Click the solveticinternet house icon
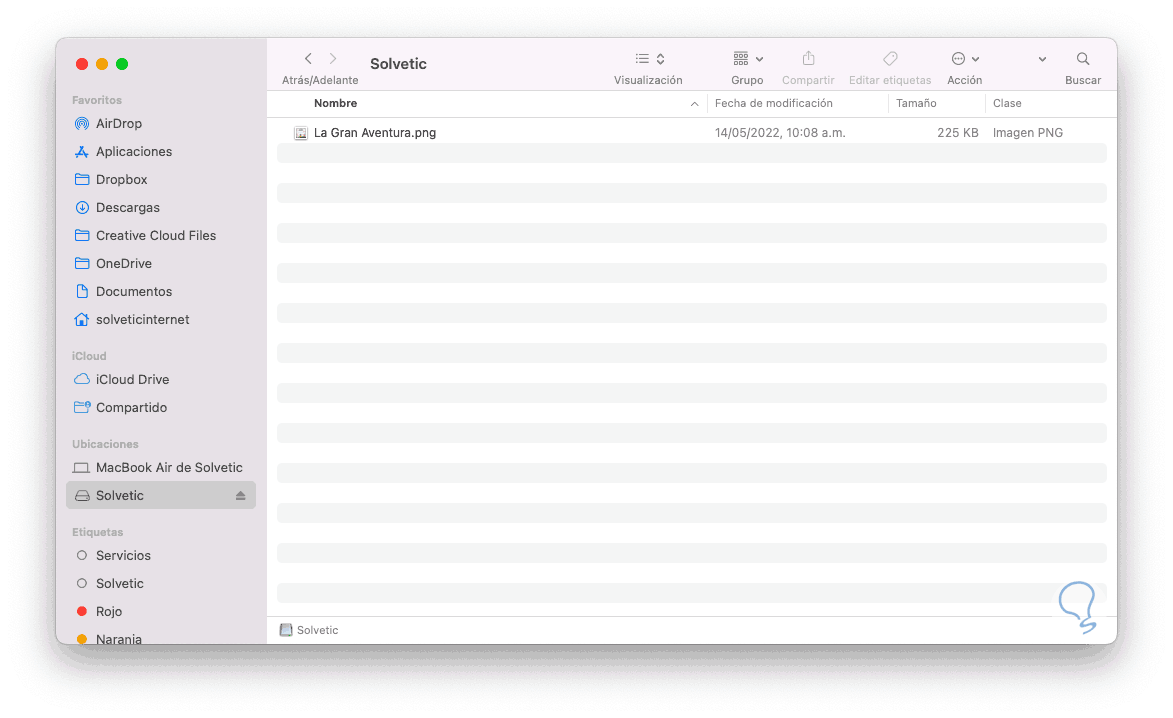 [x=82, y=319]
